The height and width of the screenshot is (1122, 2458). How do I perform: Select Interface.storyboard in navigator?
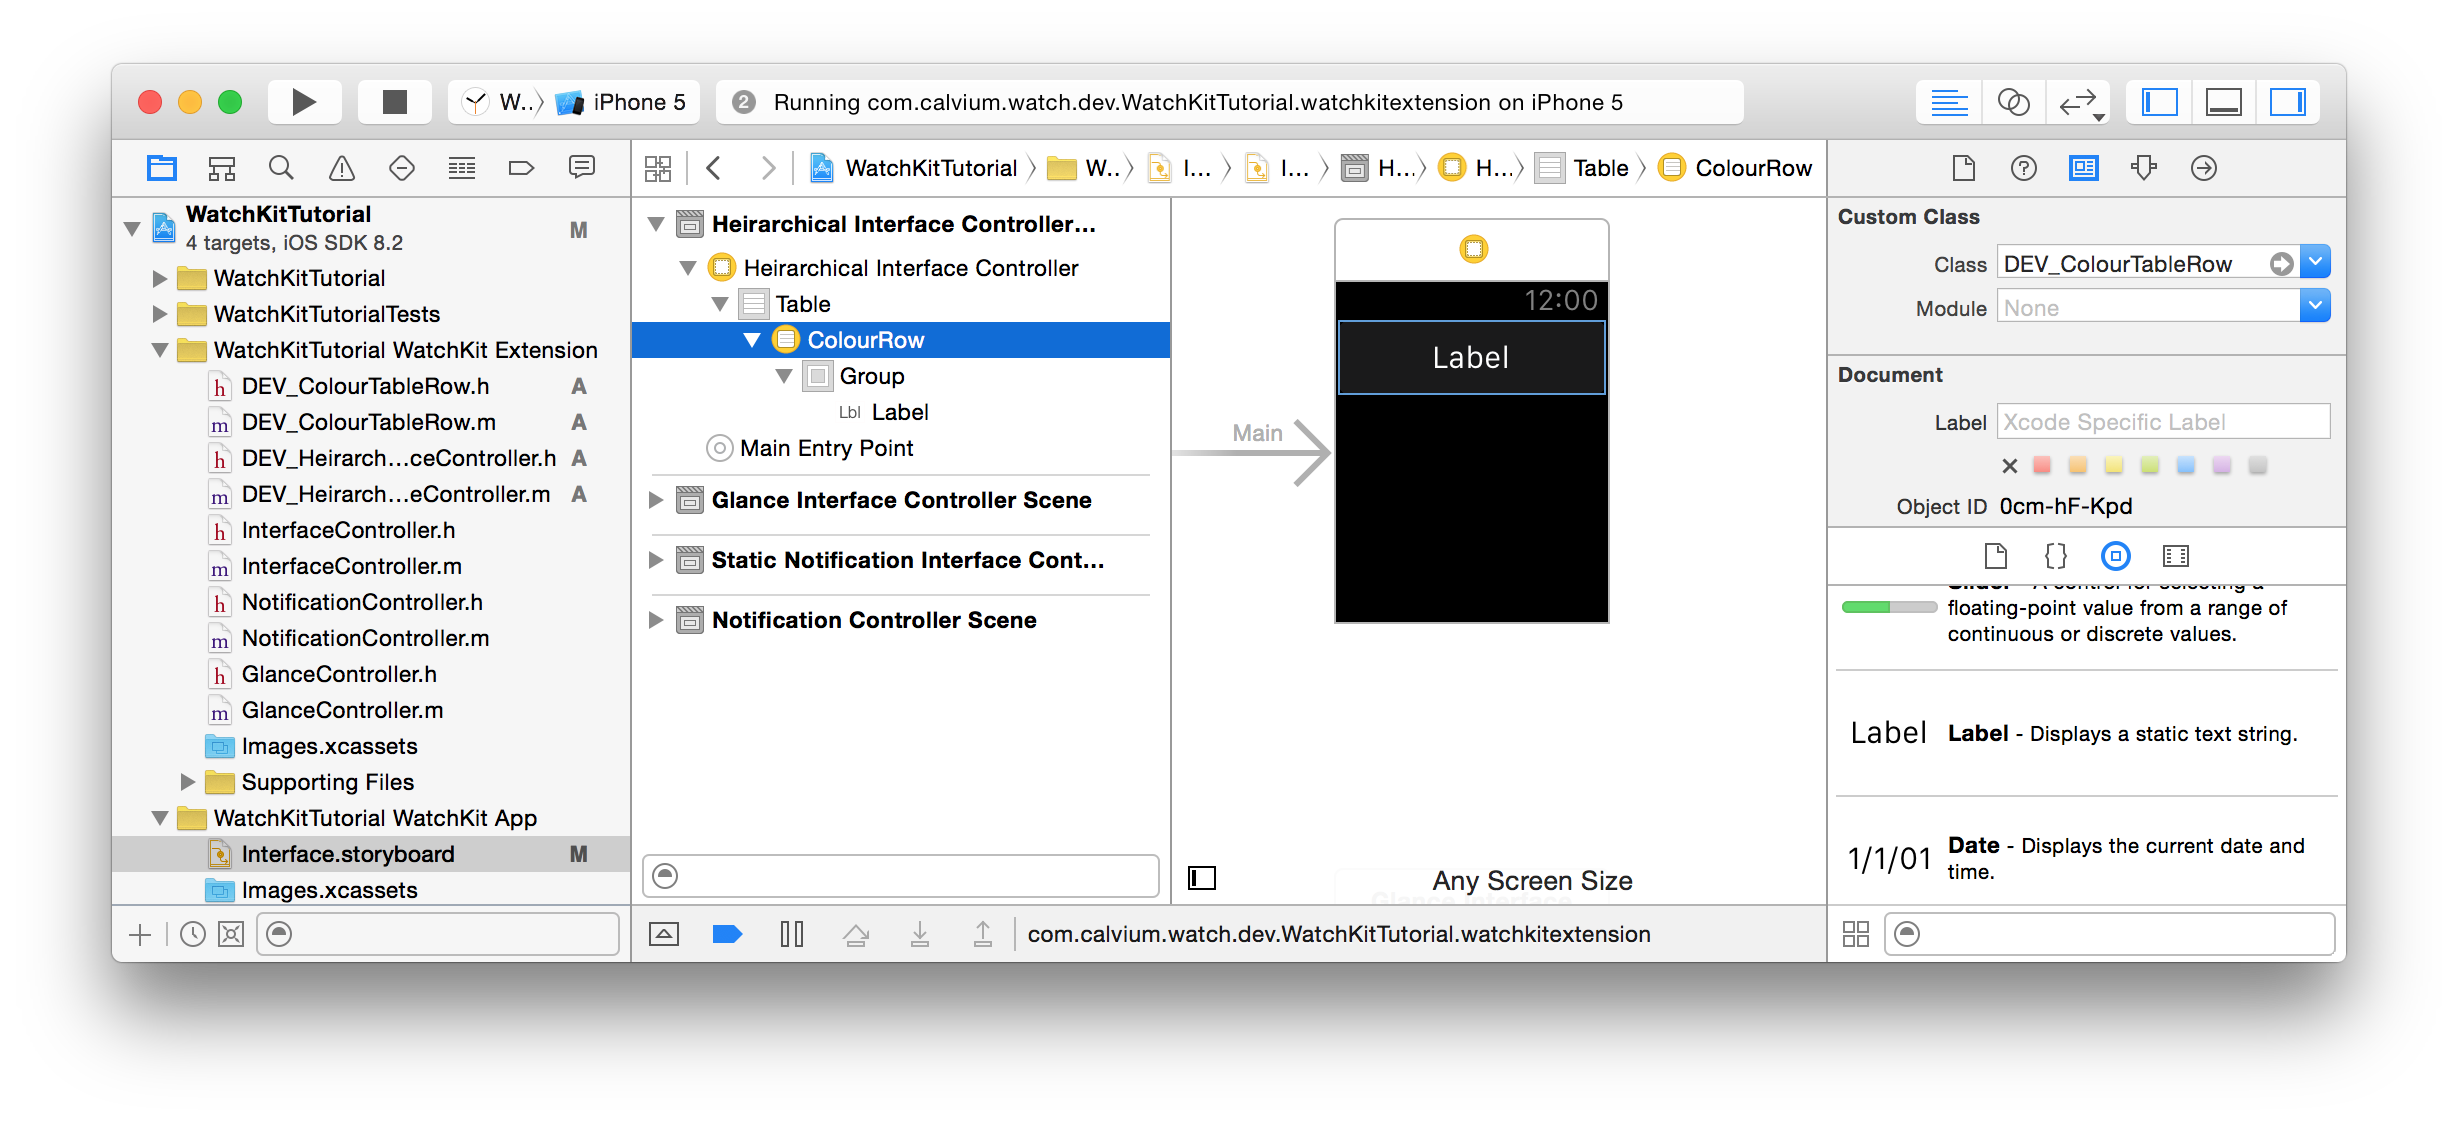(372, 854)
